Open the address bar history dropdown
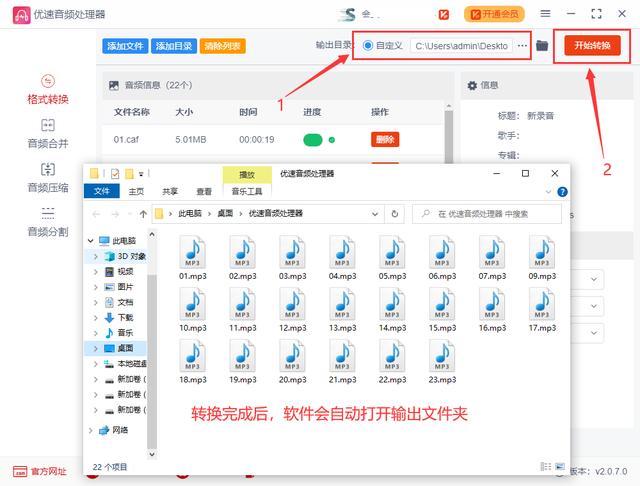This screenshot has height=486, width=640. coord(375,214)
